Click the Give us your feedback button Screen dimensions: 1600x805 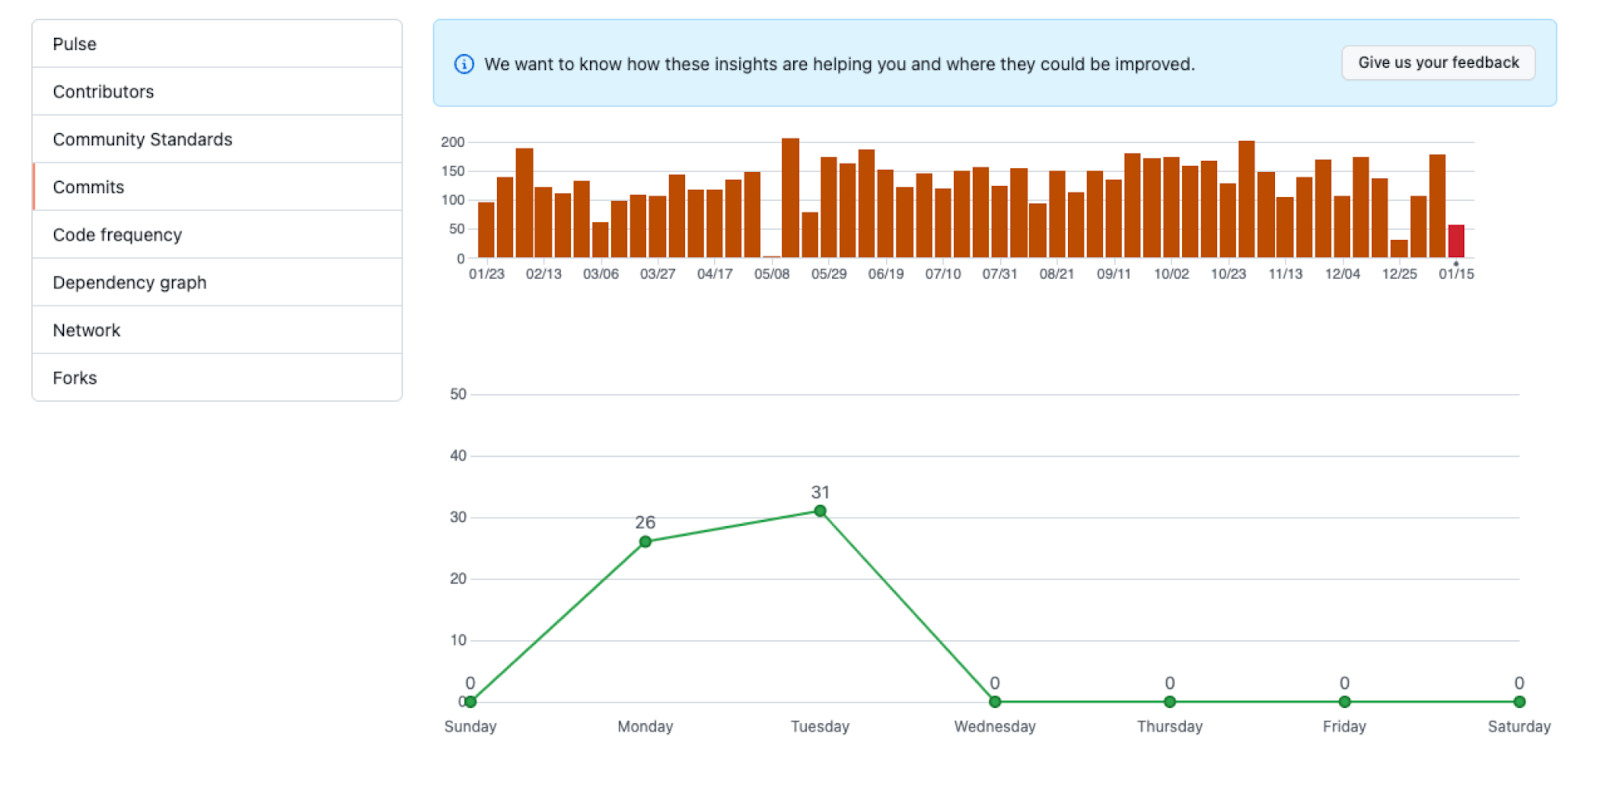[x=1437, y=63]
